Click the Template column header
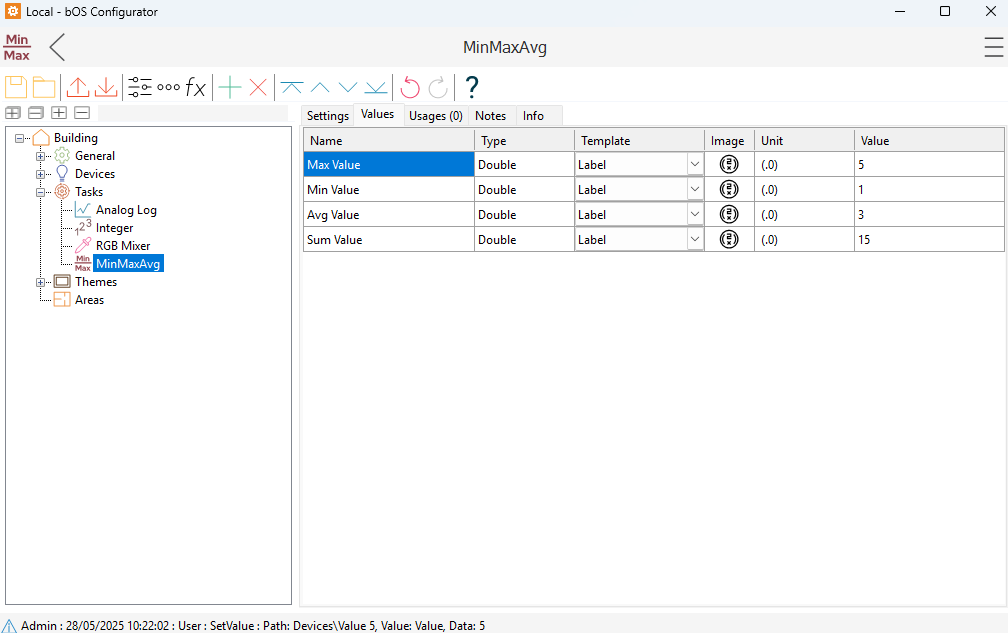Viewport: 1008px width, 633px height. pyautogui.click(x=640, y=141)
